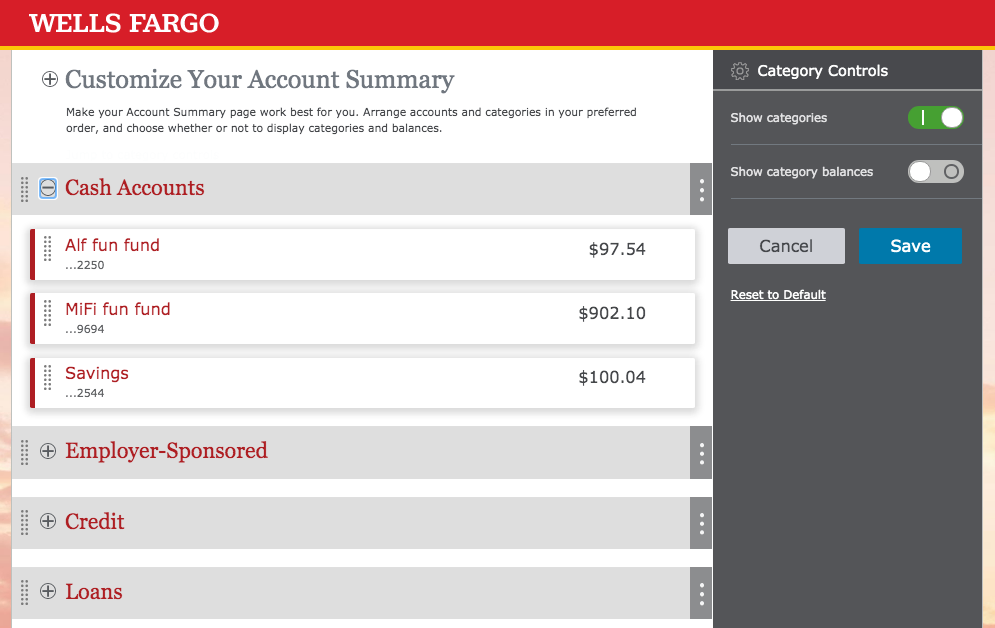Click the Alf fun fund drag handle
Image resolution: width=995 pixels, height=628 pixels.
pos(48,249)
